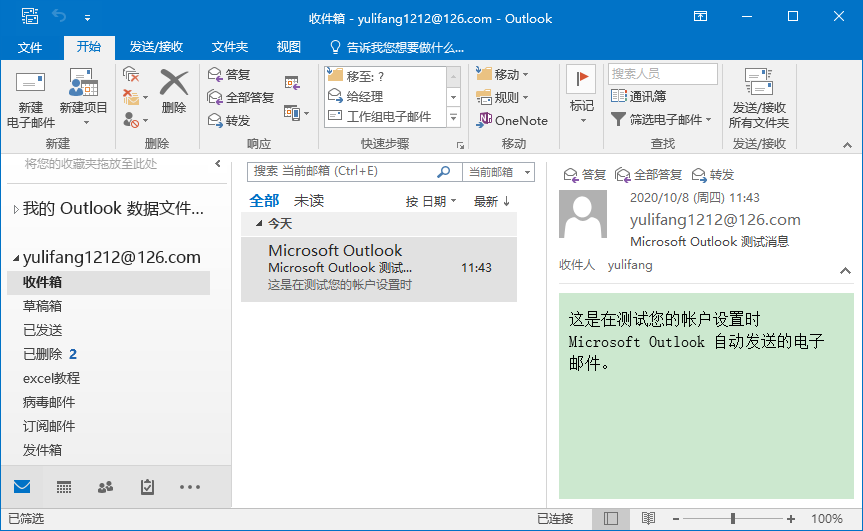Open more navigation options ellipsis
The width and height of the screenshot is (863, 531).
[x=189, y=487]
